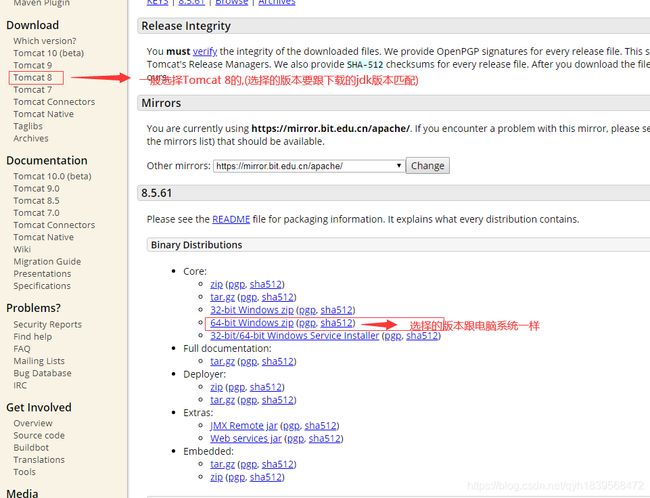Click the Change mirror button

(427, 166)
